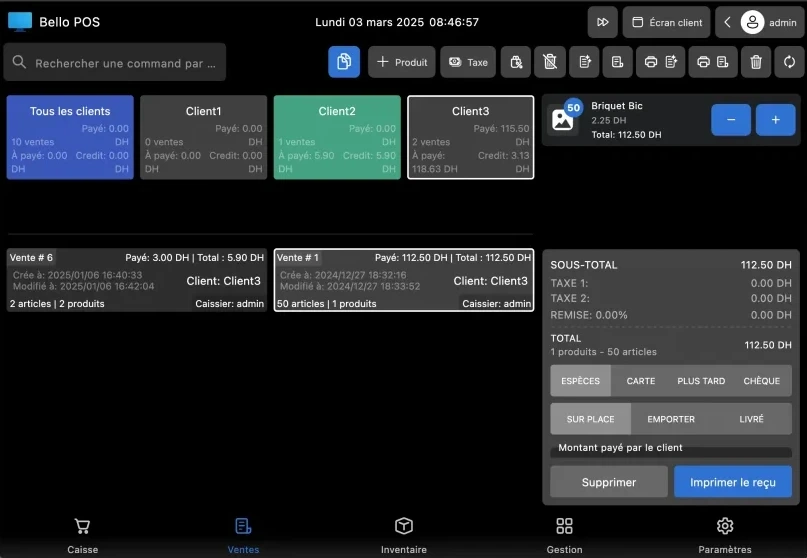Image resolution: width=807 pixels, height=558 pixels.
Task: Choose PLUS TARD payment method
Action: click(701, 381)
